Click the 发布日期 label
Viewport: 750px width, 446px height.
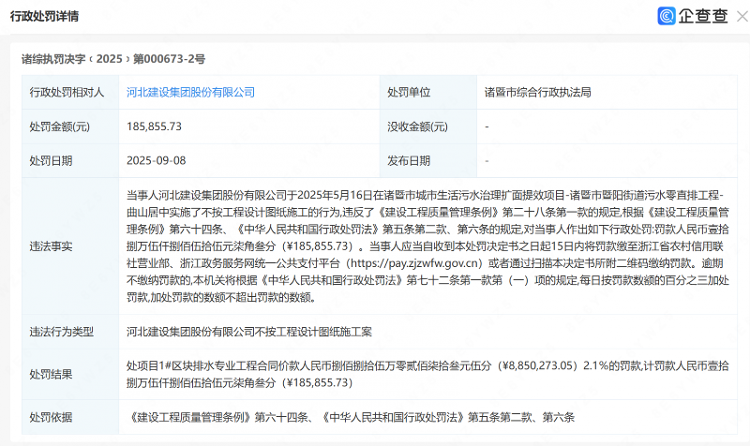[408, 161]
